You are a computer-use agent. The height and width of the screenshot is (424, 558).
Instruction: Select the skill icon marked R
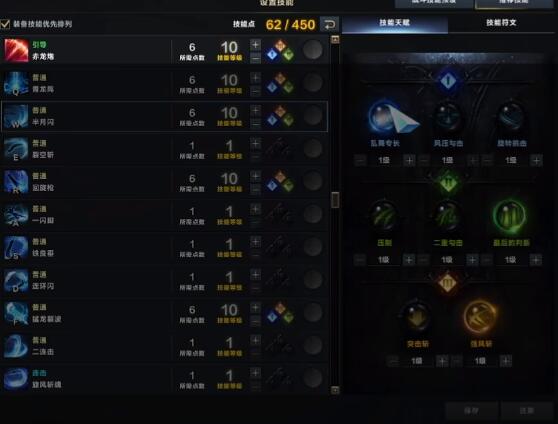coord(16,182)
